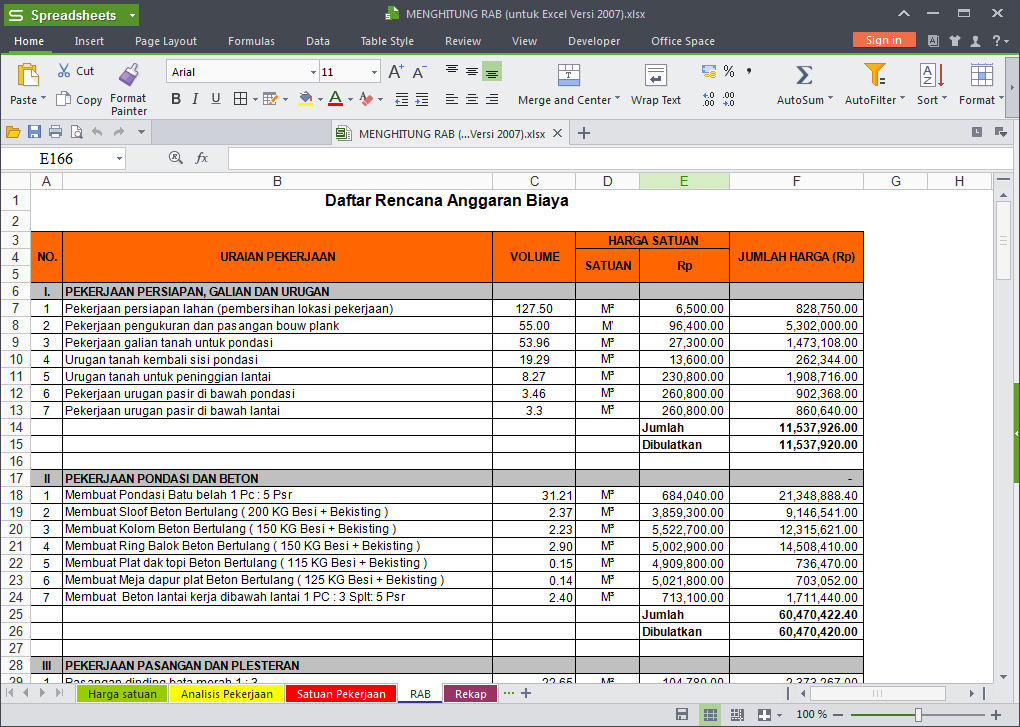The image size is (1020, 727).
Task: Go to the Data tab
Action: 317,41
